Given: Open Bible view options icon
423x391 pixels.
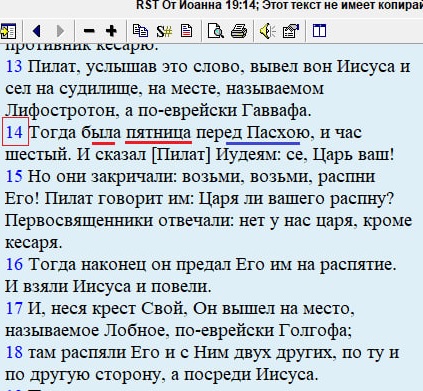Looking at the screenshot, I should [291, 31].
